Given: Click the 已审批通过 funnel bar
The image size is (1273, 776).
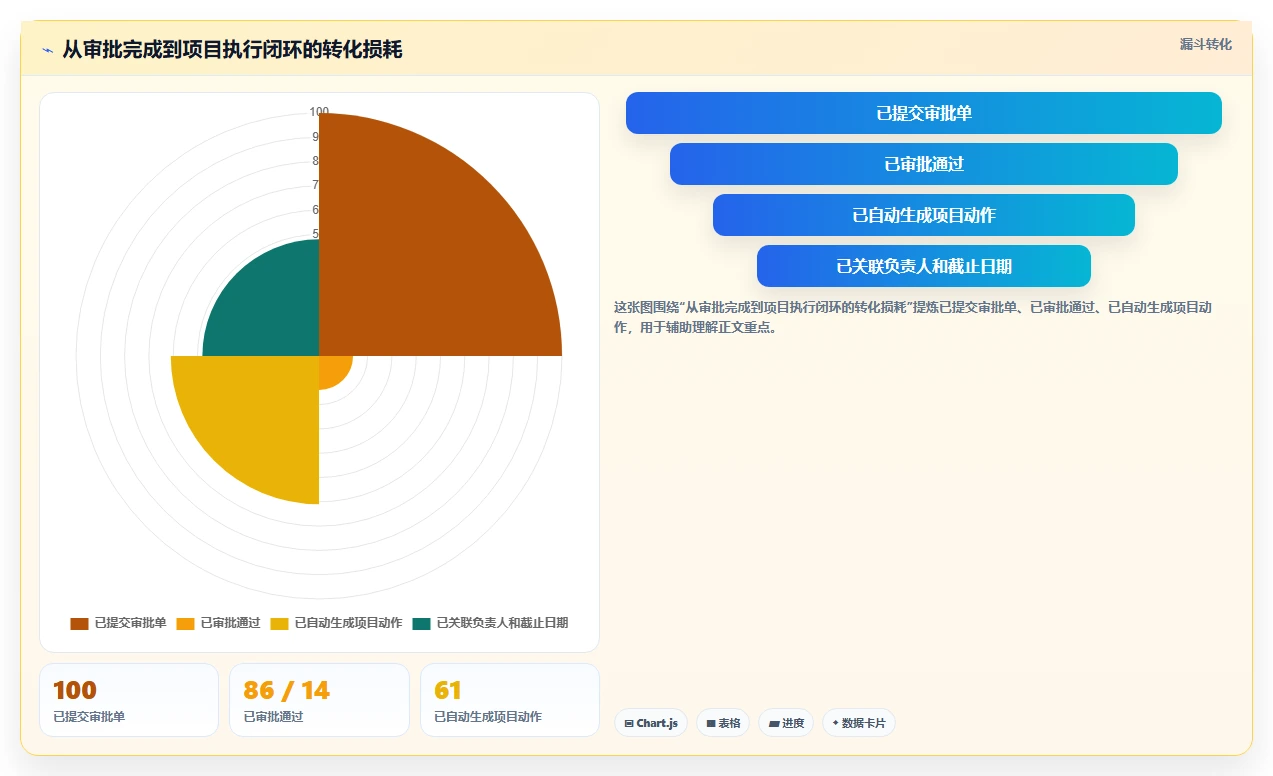Looking at the screenshot, I should tap(924, 164).
